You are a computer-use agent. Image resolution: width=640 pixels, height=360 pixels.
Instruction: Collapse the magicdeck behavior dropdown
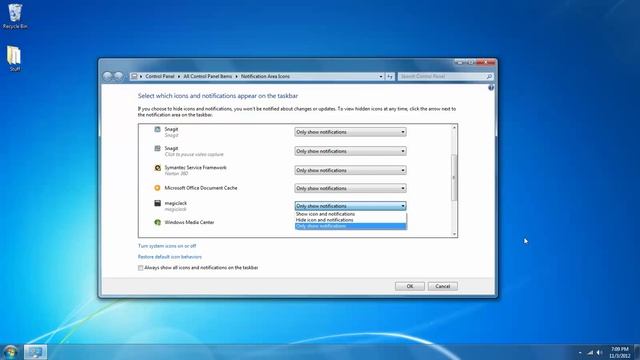(350, 206)
